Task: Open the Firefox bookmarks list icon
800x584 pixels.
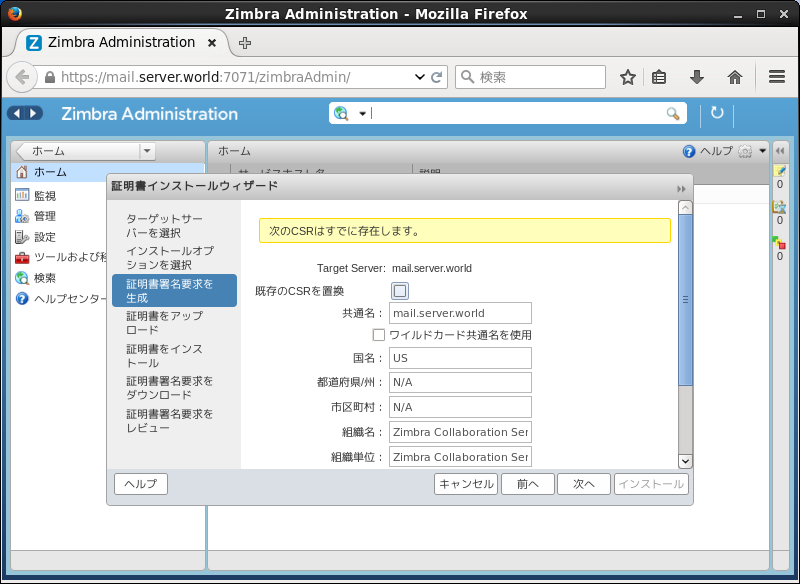Action: point(659,78)
